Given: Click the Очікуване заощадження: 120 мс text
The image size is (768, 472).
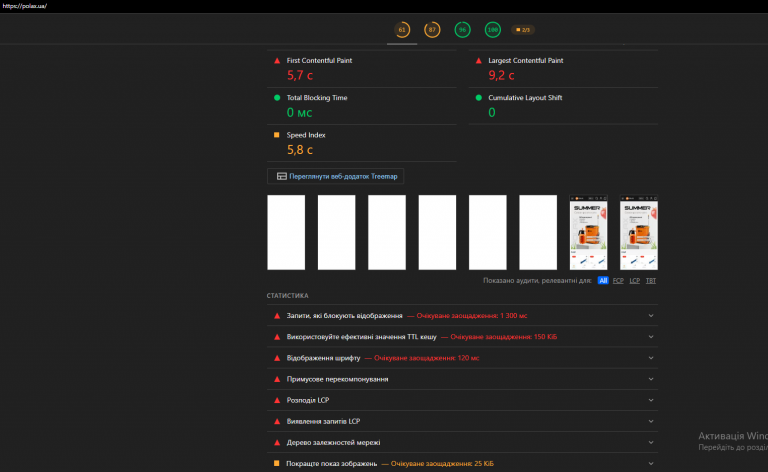Looking at the screenshot, I should click(x=427, y=358).
